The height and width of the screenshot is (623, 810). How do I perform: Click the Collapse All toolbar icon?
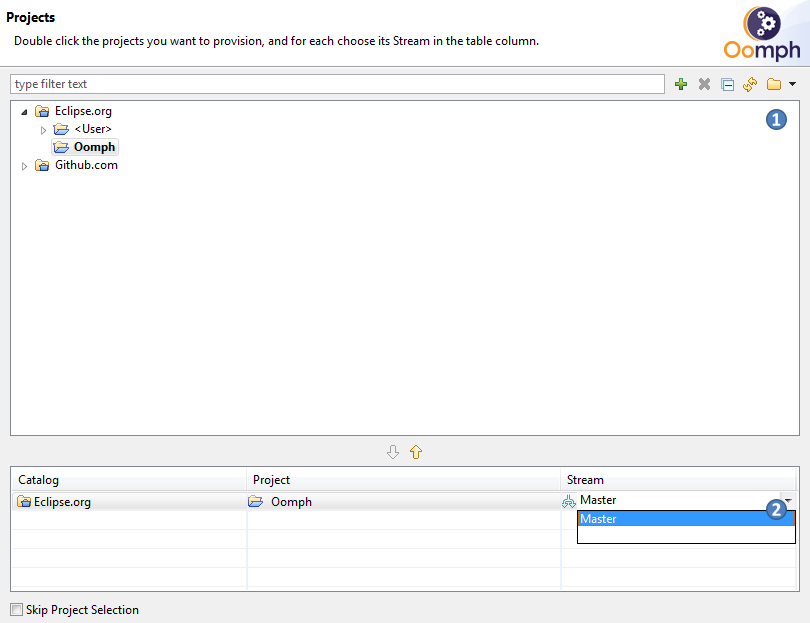click(x=727, y=85)
